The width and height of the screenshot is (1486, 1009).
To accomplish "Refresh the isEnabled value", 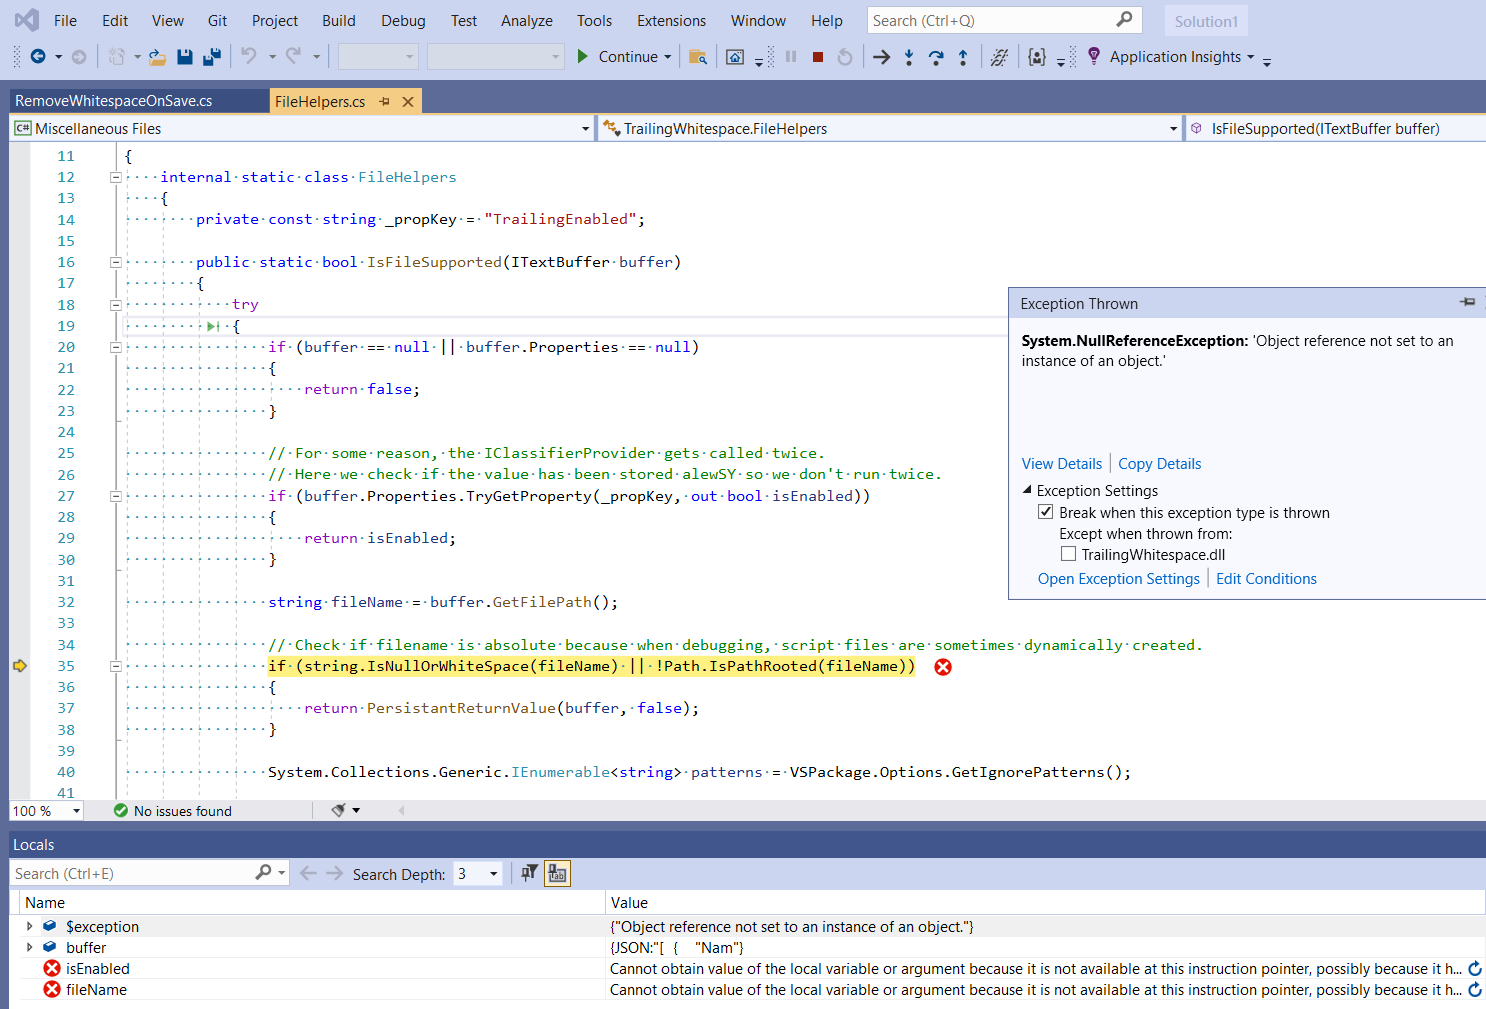I will [1475, 968].
